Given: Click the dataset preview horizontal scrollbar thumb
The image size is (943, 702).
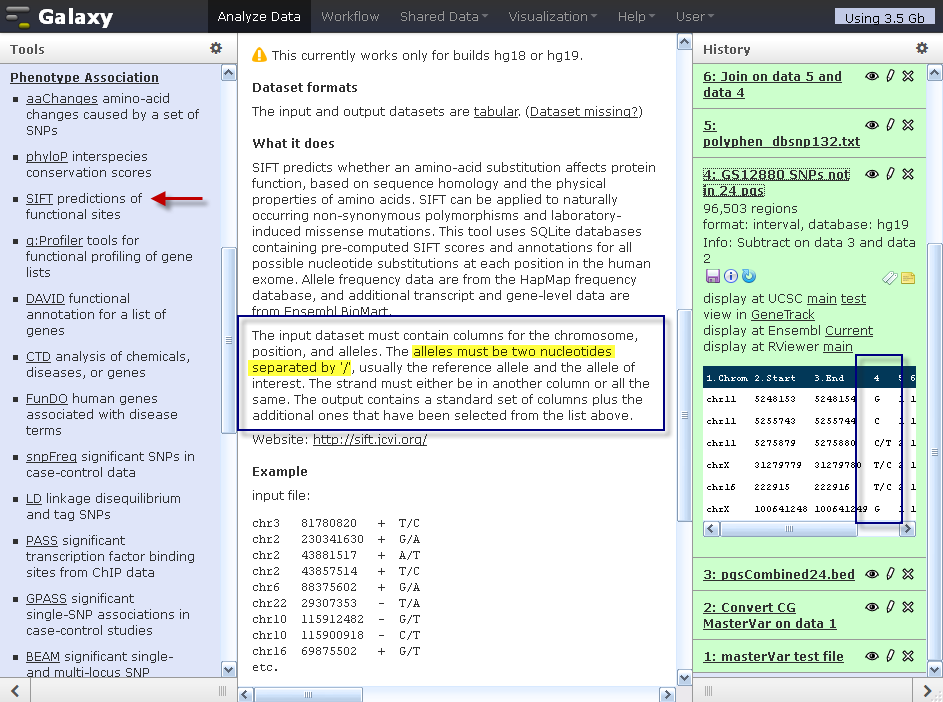Looking at the screenshot, I should coord(788,529).
